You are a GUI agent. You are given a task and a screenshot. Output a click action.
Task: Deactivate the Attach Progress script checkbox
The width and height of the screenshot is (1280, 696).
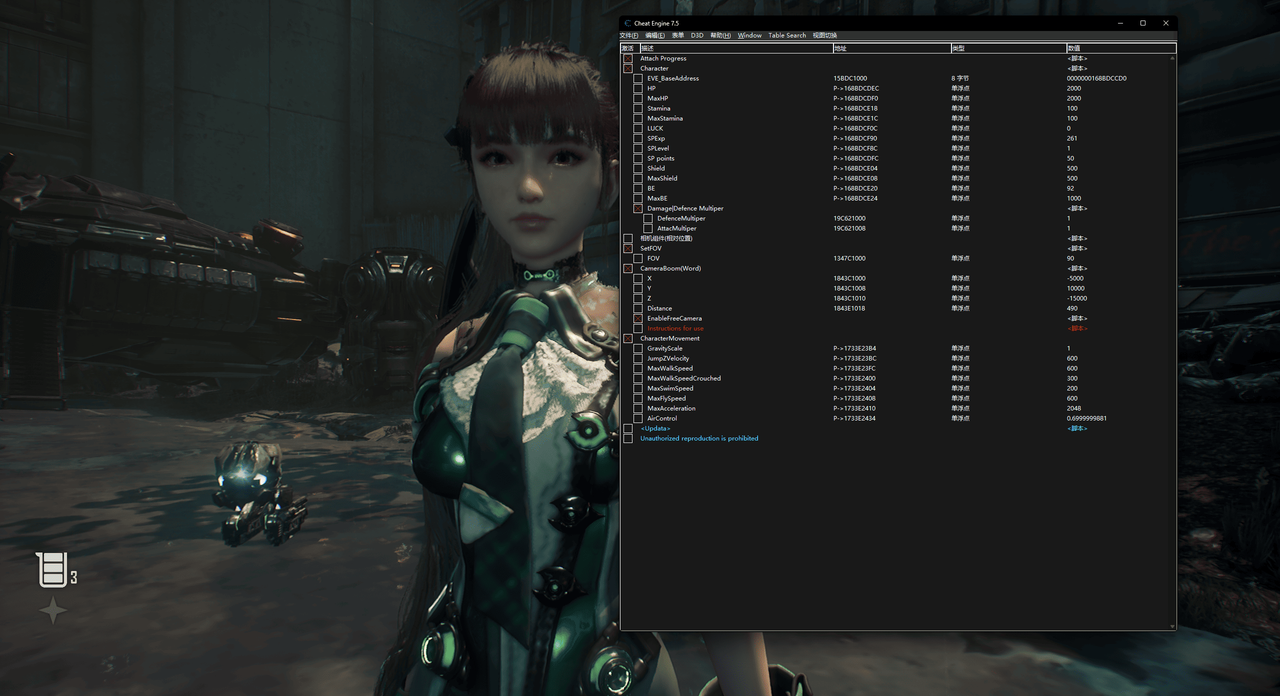coord(628,58)
